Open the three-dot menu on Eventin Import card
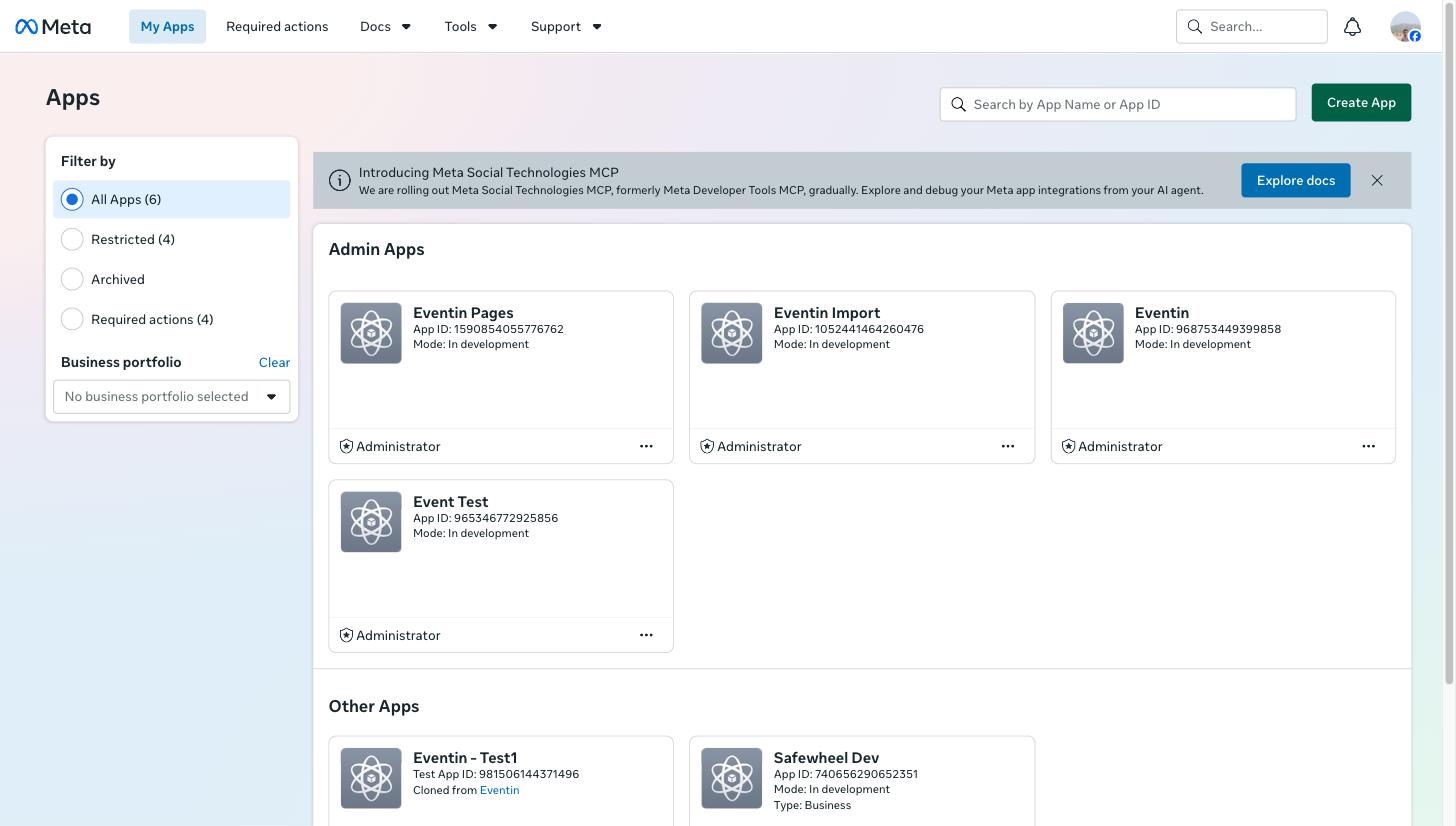1456x826 pixels. pyautogui.click(x=1008, y=446)
